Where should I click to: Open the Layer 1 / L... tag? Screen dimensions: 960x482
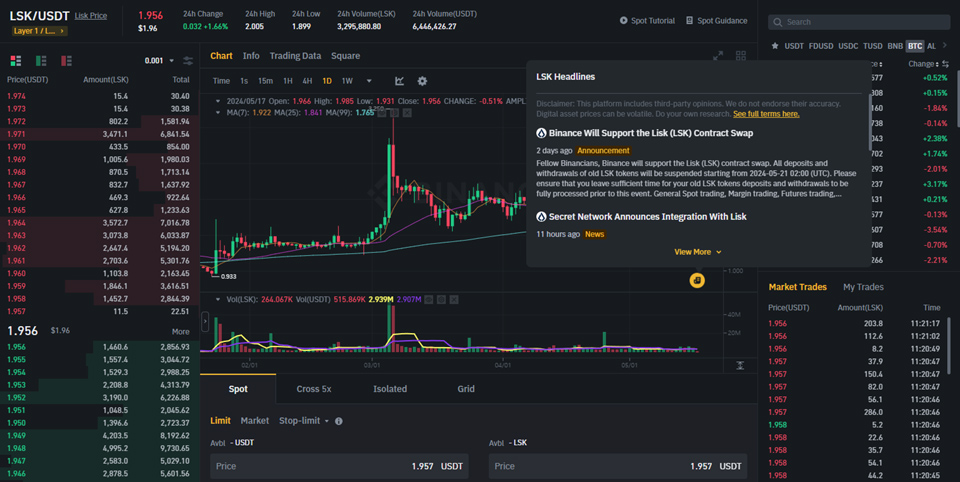tap(39, 31)
